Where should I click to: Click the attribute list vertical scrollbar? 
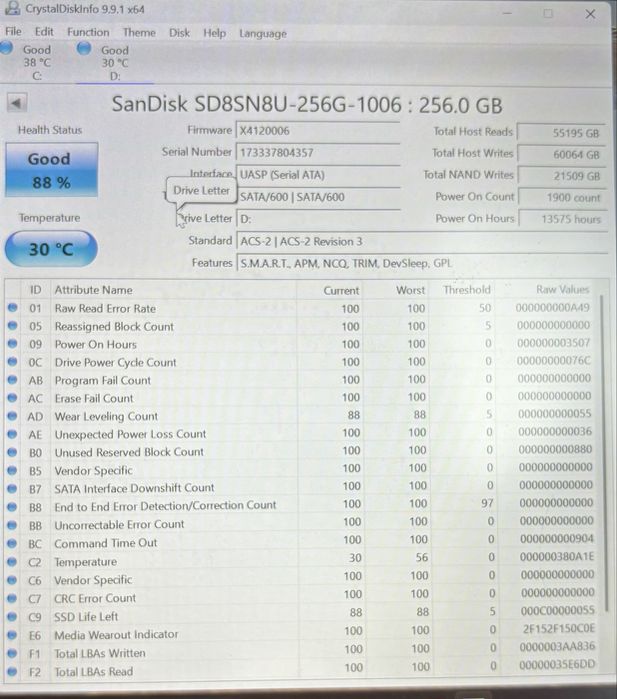(x=604, y=452)
